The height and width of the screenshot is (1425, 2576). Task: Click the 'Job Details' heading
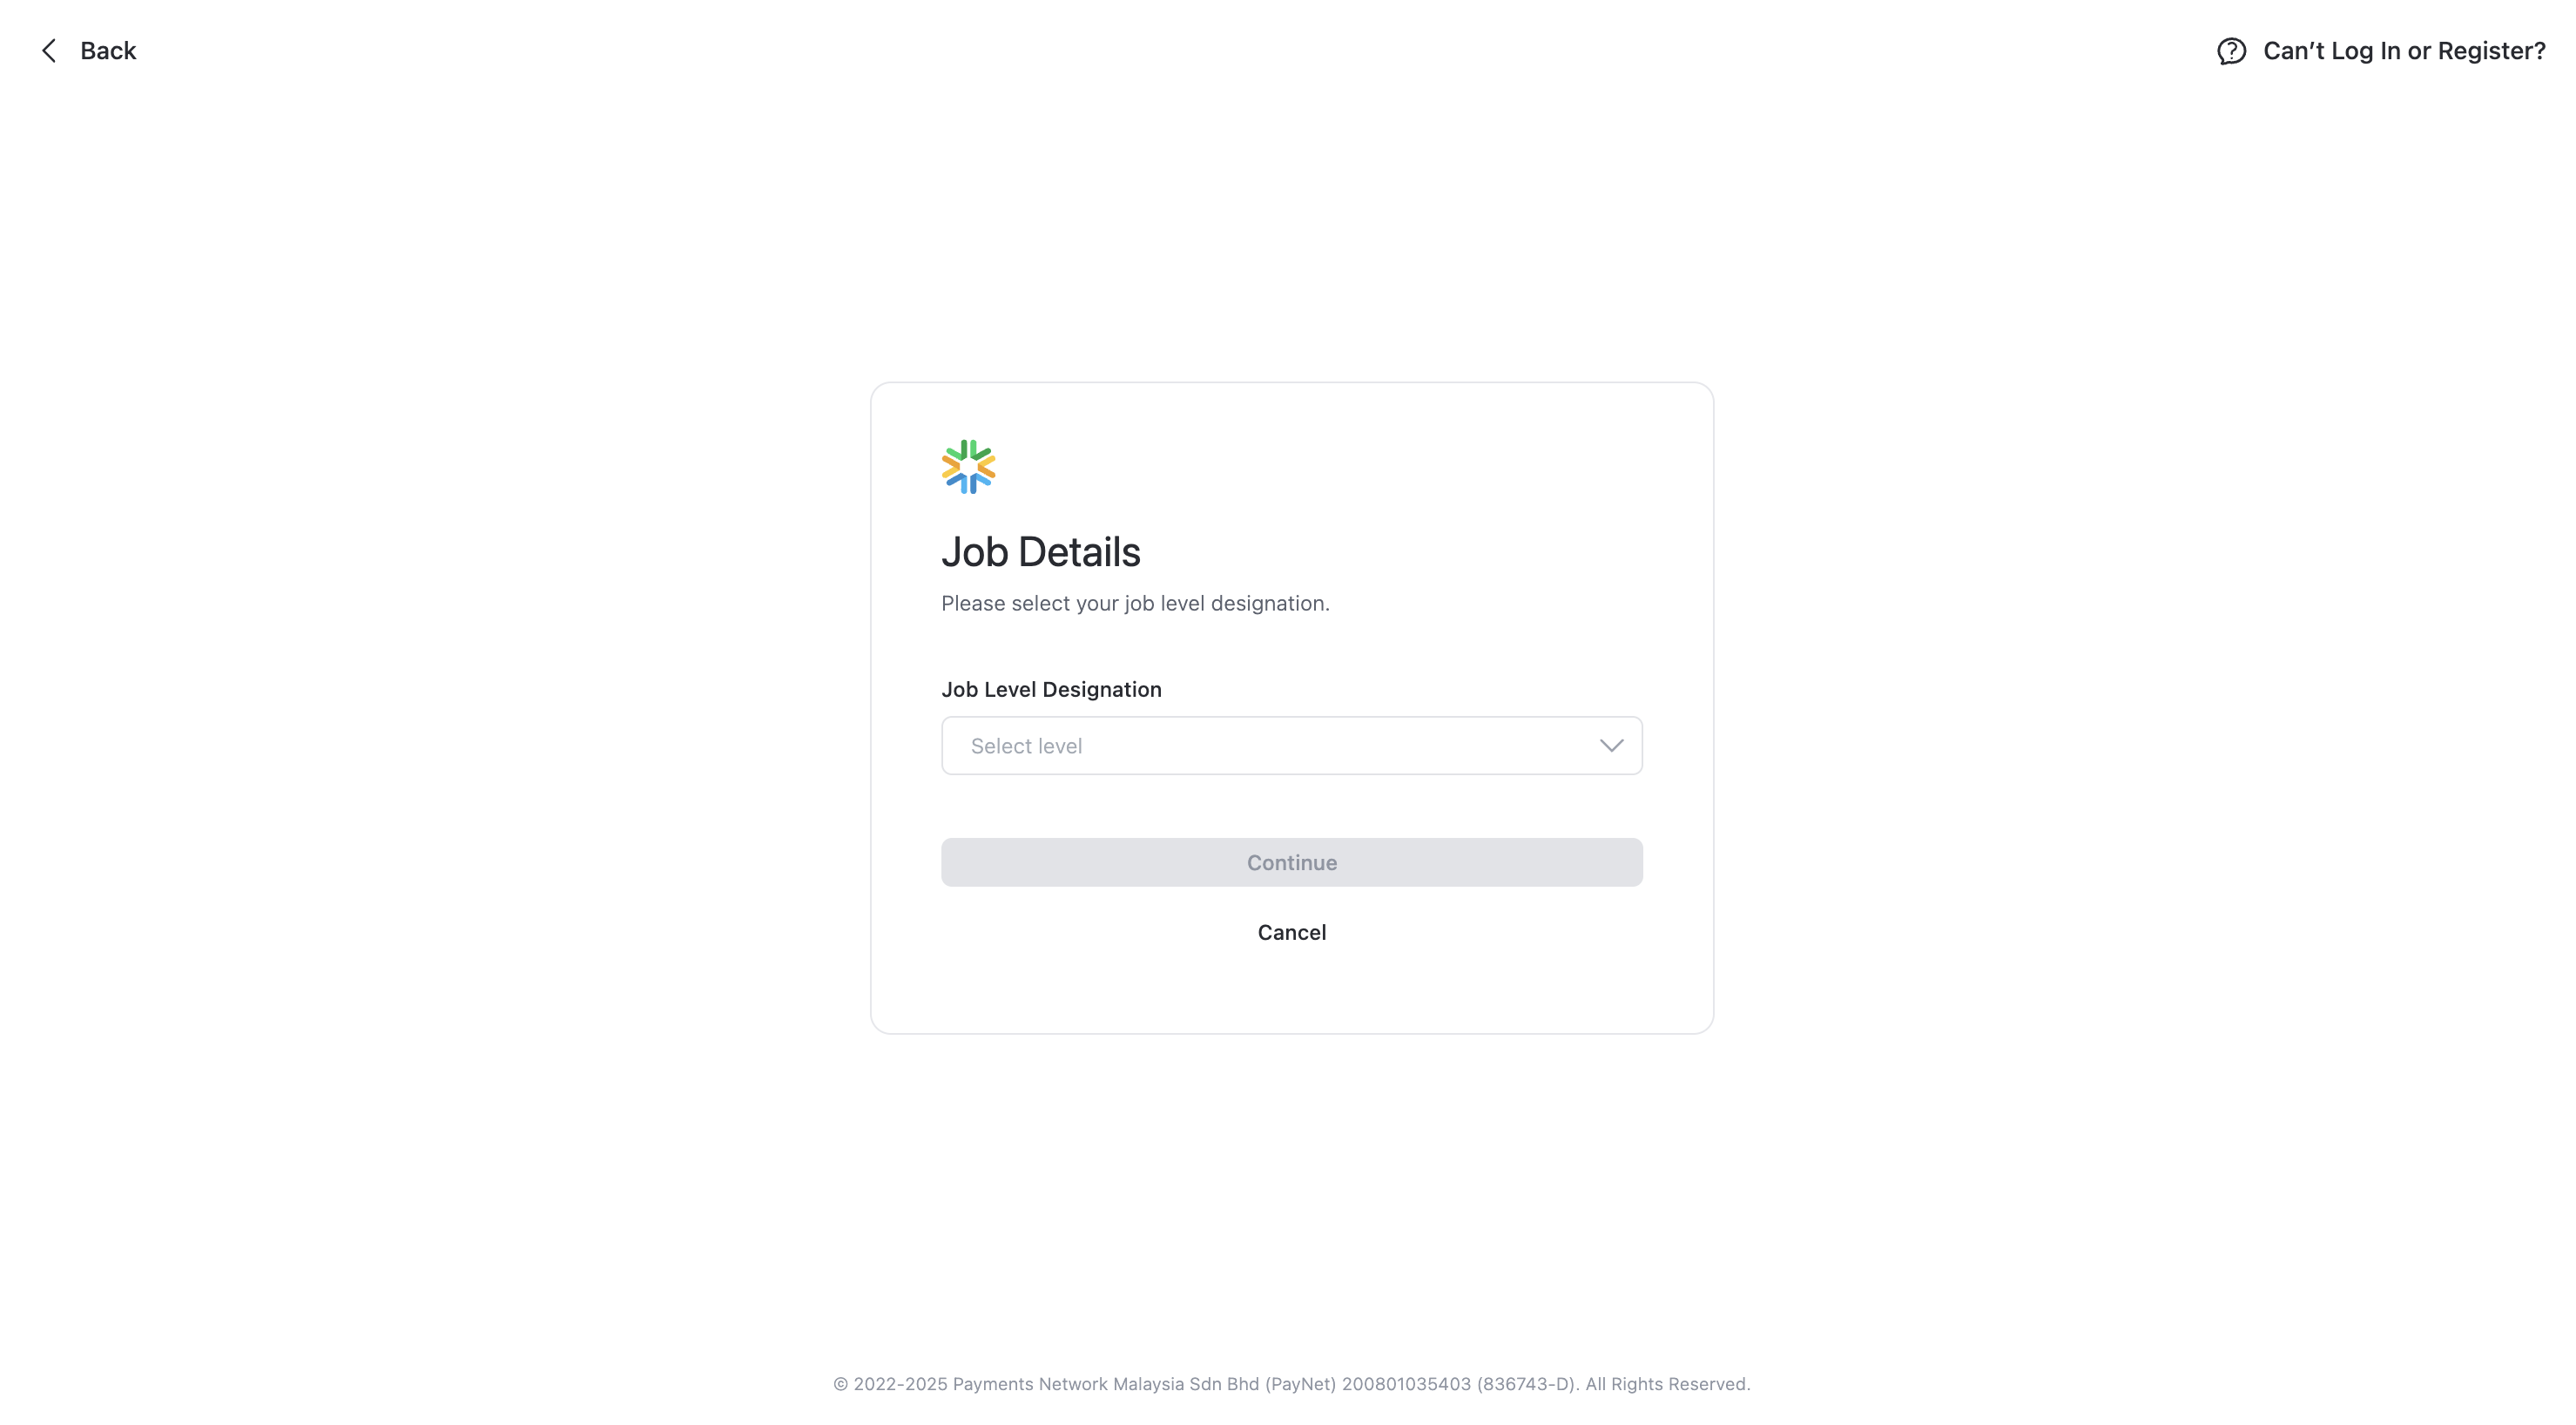(1040, 552)
